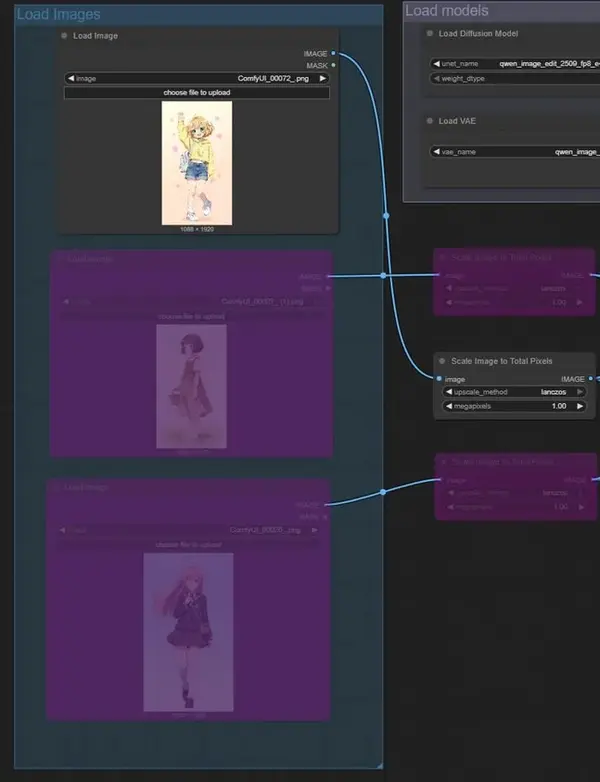This screenshot has height=782, width=600.
Task: Click the MASK output port of the ComfyUI_00072 Load Image node
Action: [333, 65]
